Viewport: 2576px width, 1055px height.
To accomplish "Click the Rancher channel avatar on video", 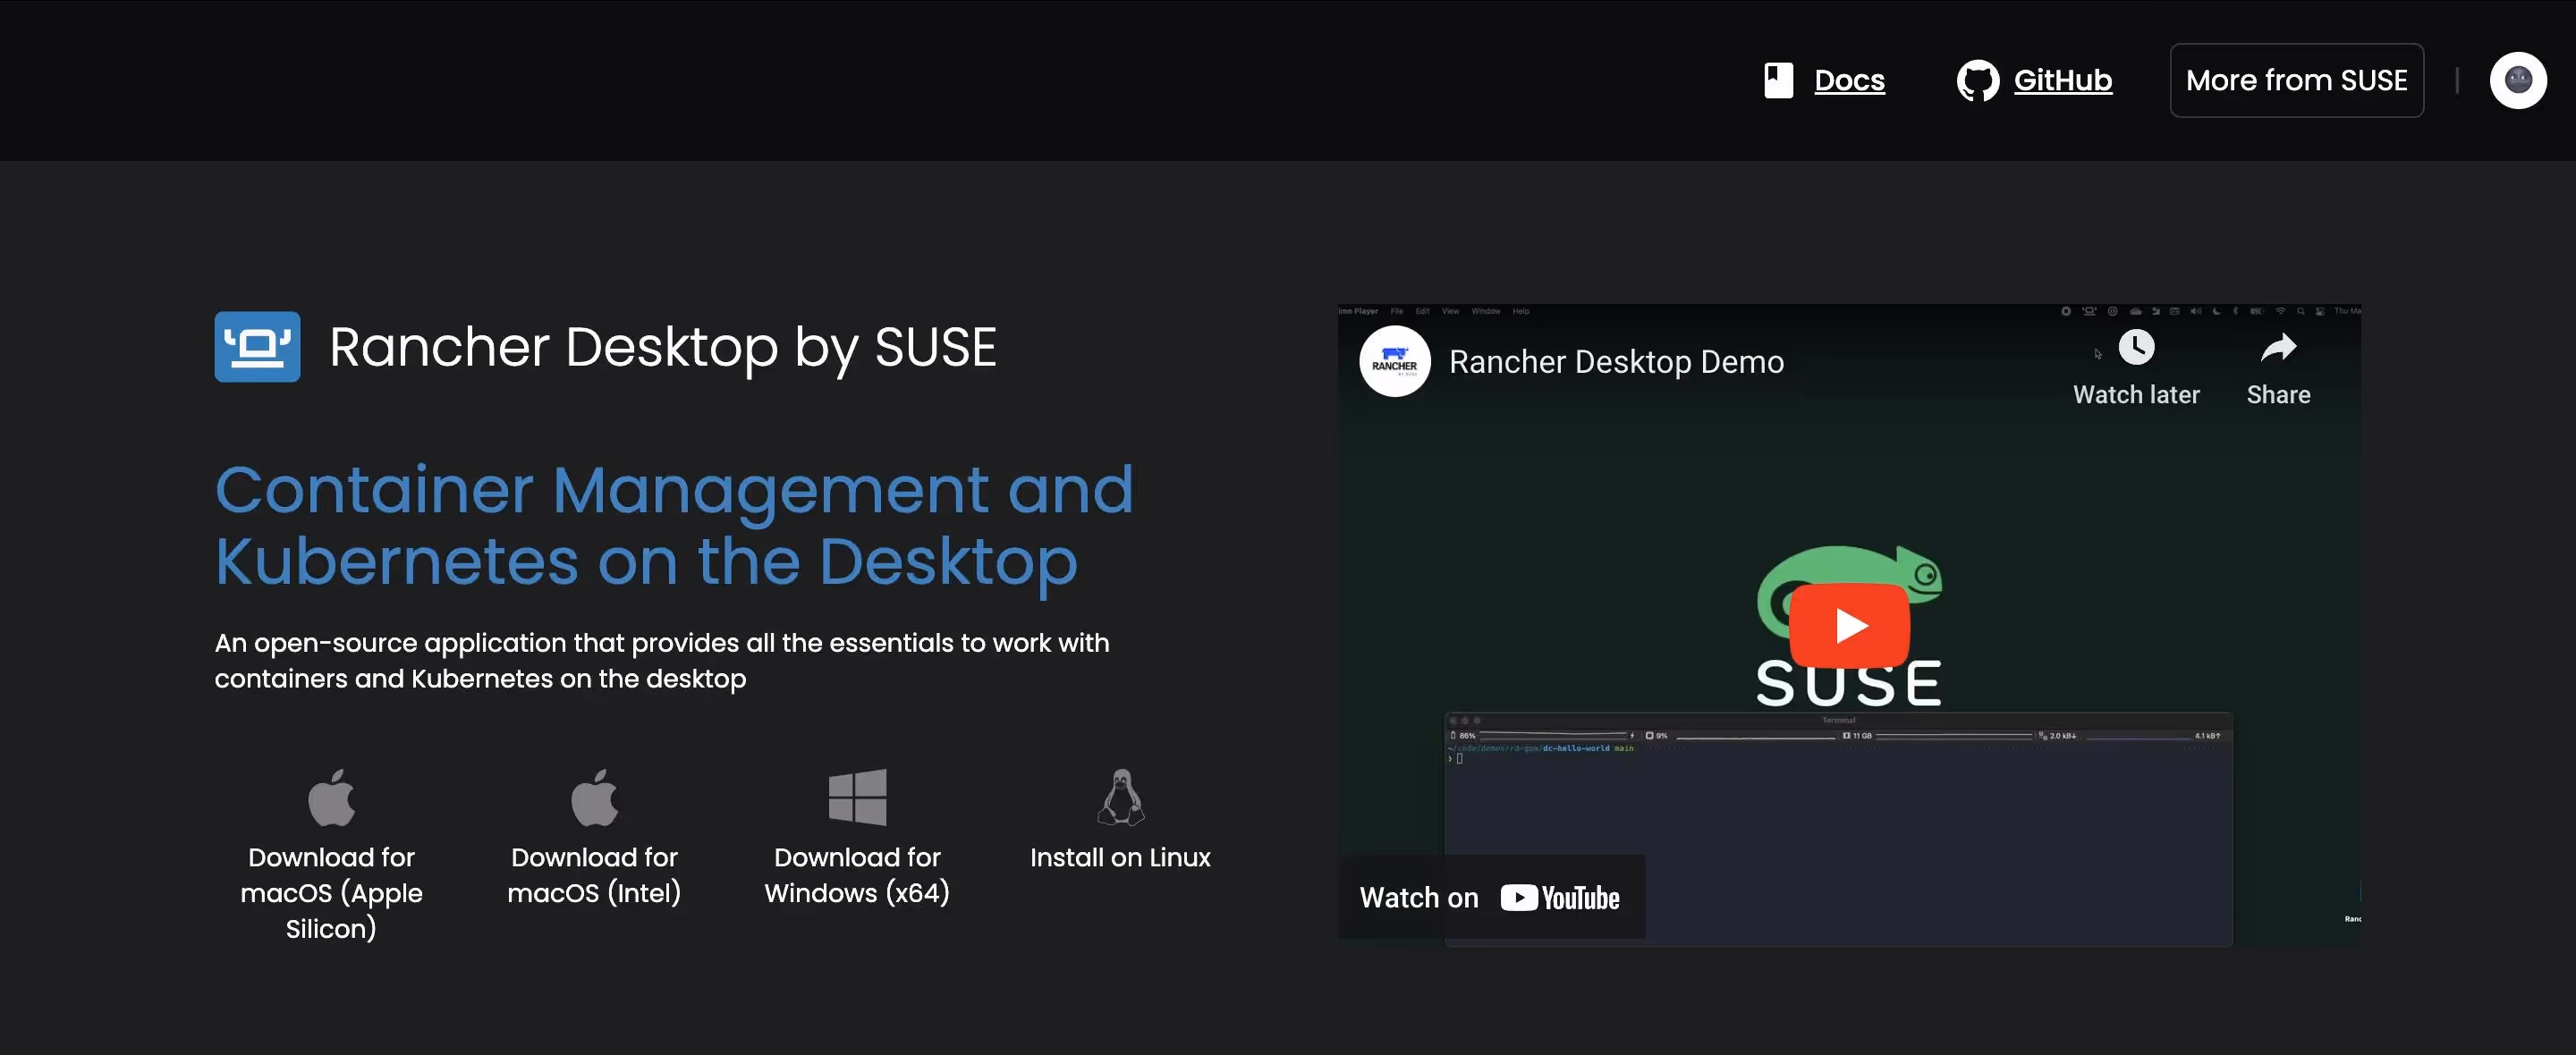I will [x=1394, y=362].
